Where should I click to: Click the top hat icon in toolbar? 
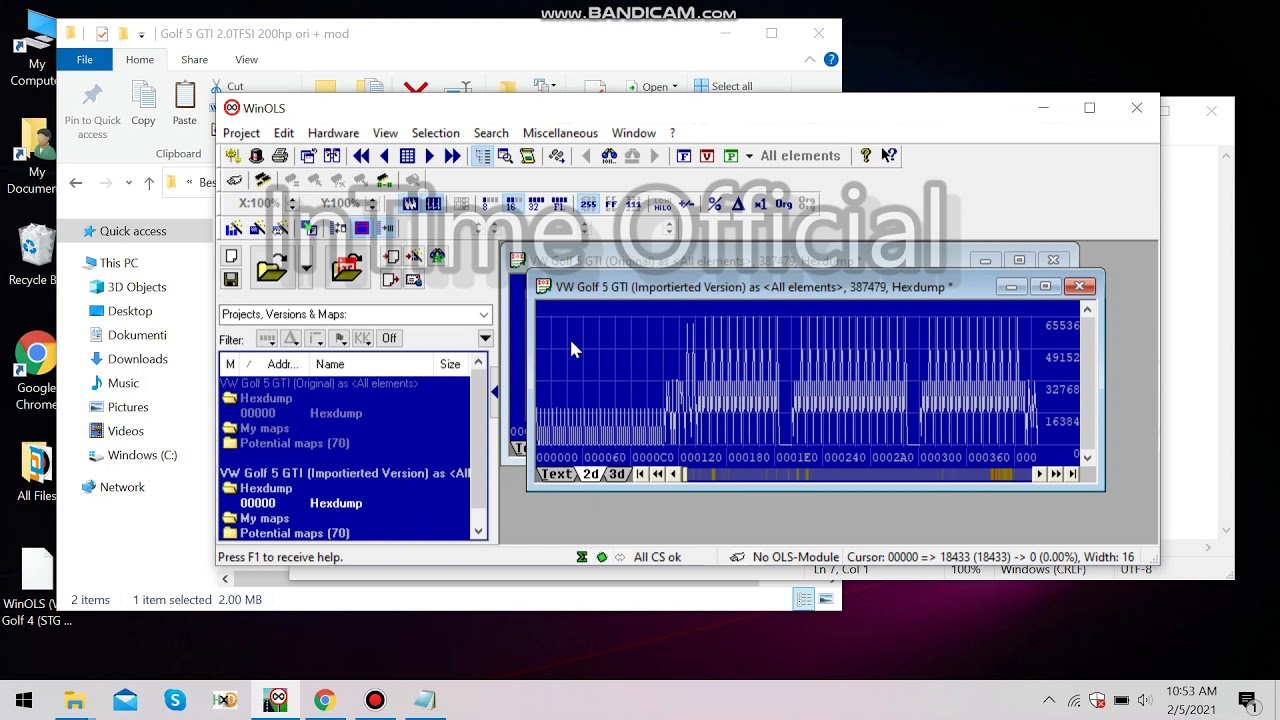(x=256, y=156)
